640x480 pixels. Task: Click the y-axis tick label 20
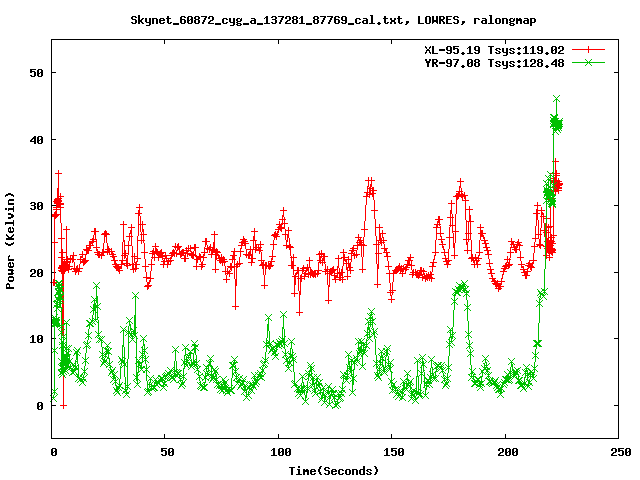pyautogui.click(x=36, y=273)
